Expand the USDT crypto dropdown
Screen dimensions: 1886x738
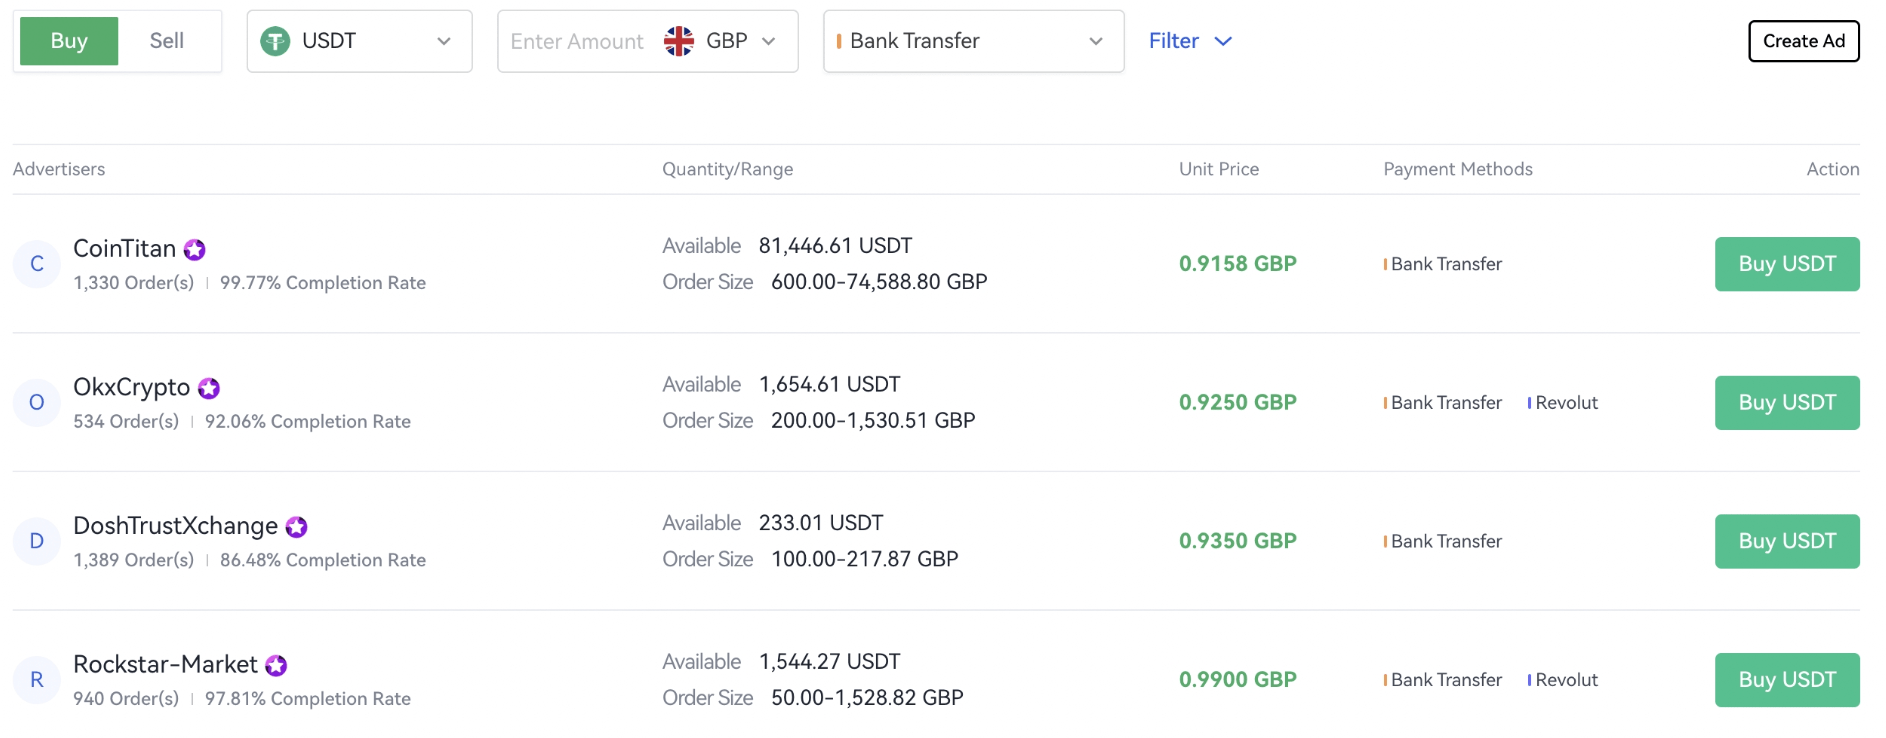tap(445, 41)
